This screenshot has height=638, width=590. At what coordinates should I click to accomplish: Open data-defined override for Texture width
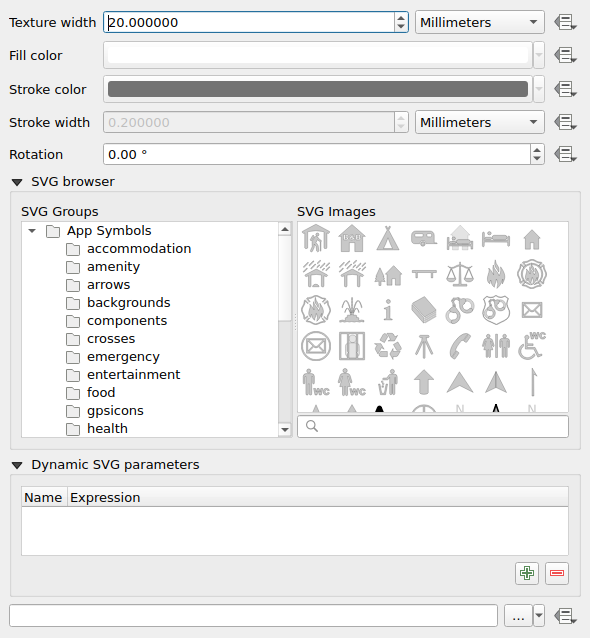(x=566, y=22)
